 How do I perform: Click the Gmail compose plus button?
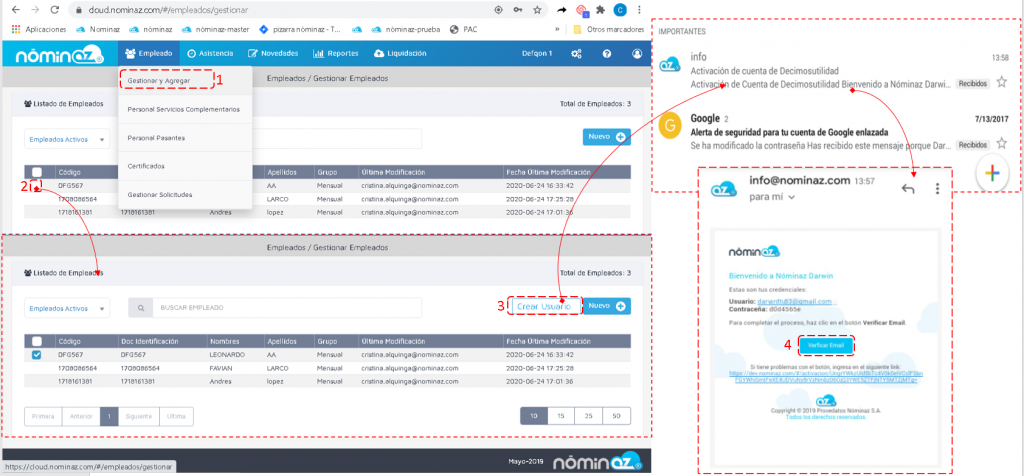(x=992, y=173)
